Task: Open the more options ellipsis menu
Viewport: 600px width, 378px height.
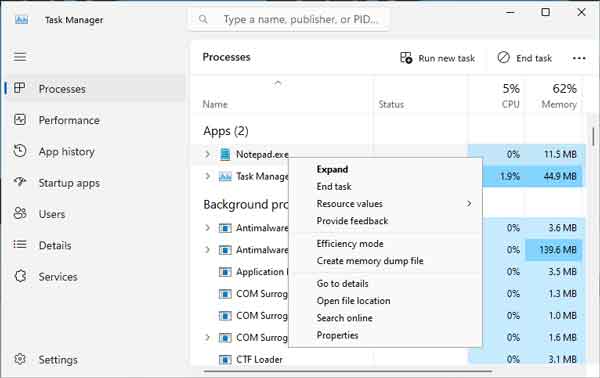Action: tap(579, 58)
